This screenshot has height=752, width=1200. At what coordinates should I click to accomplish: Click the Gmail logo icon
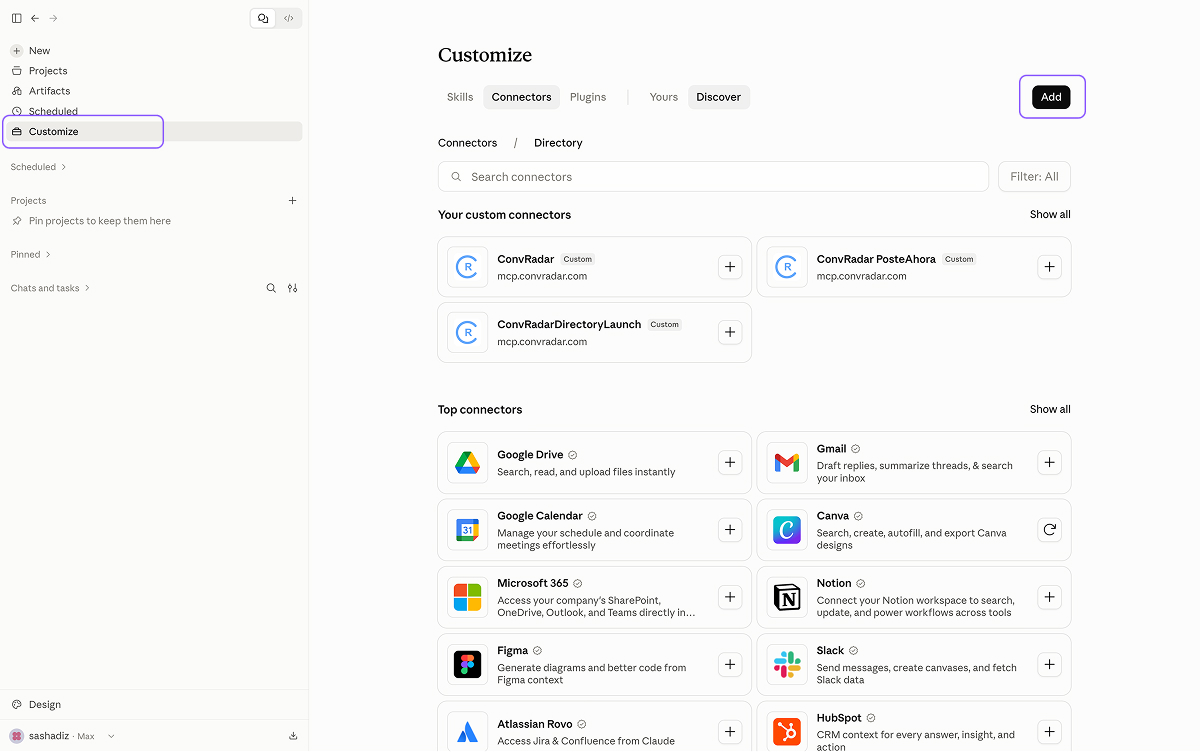click(x=787, y=463)
